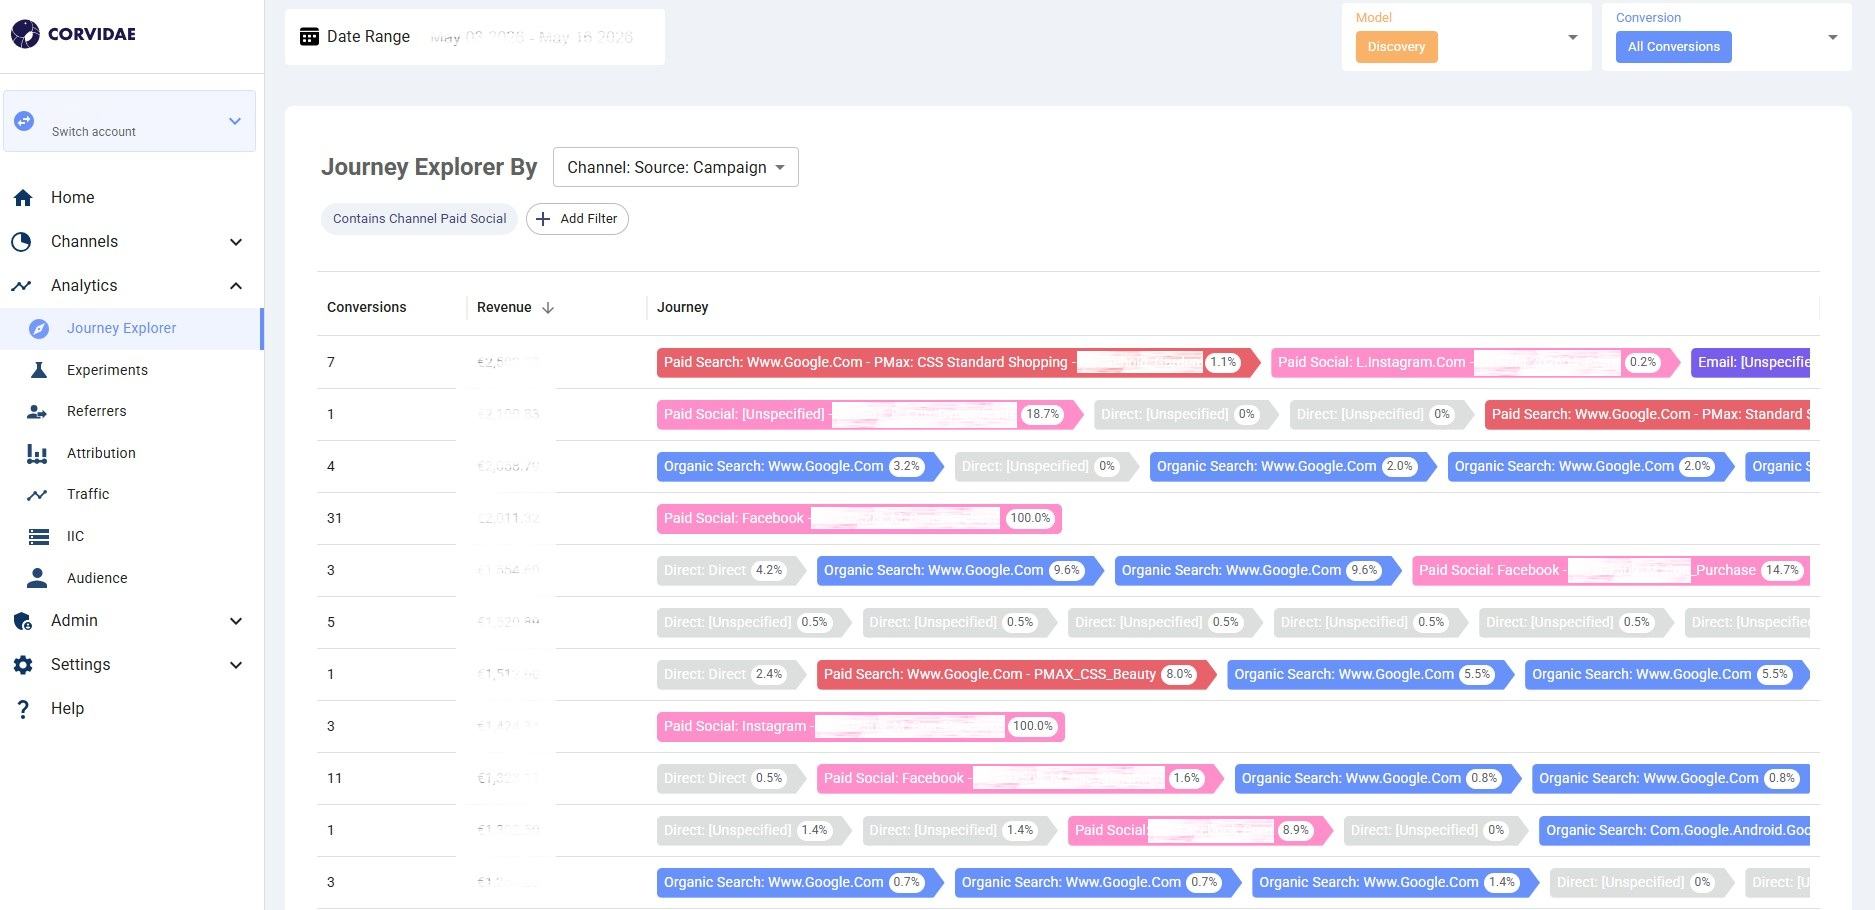Click the Referrers people icon

pyautogui.click(x=37, y=412)
